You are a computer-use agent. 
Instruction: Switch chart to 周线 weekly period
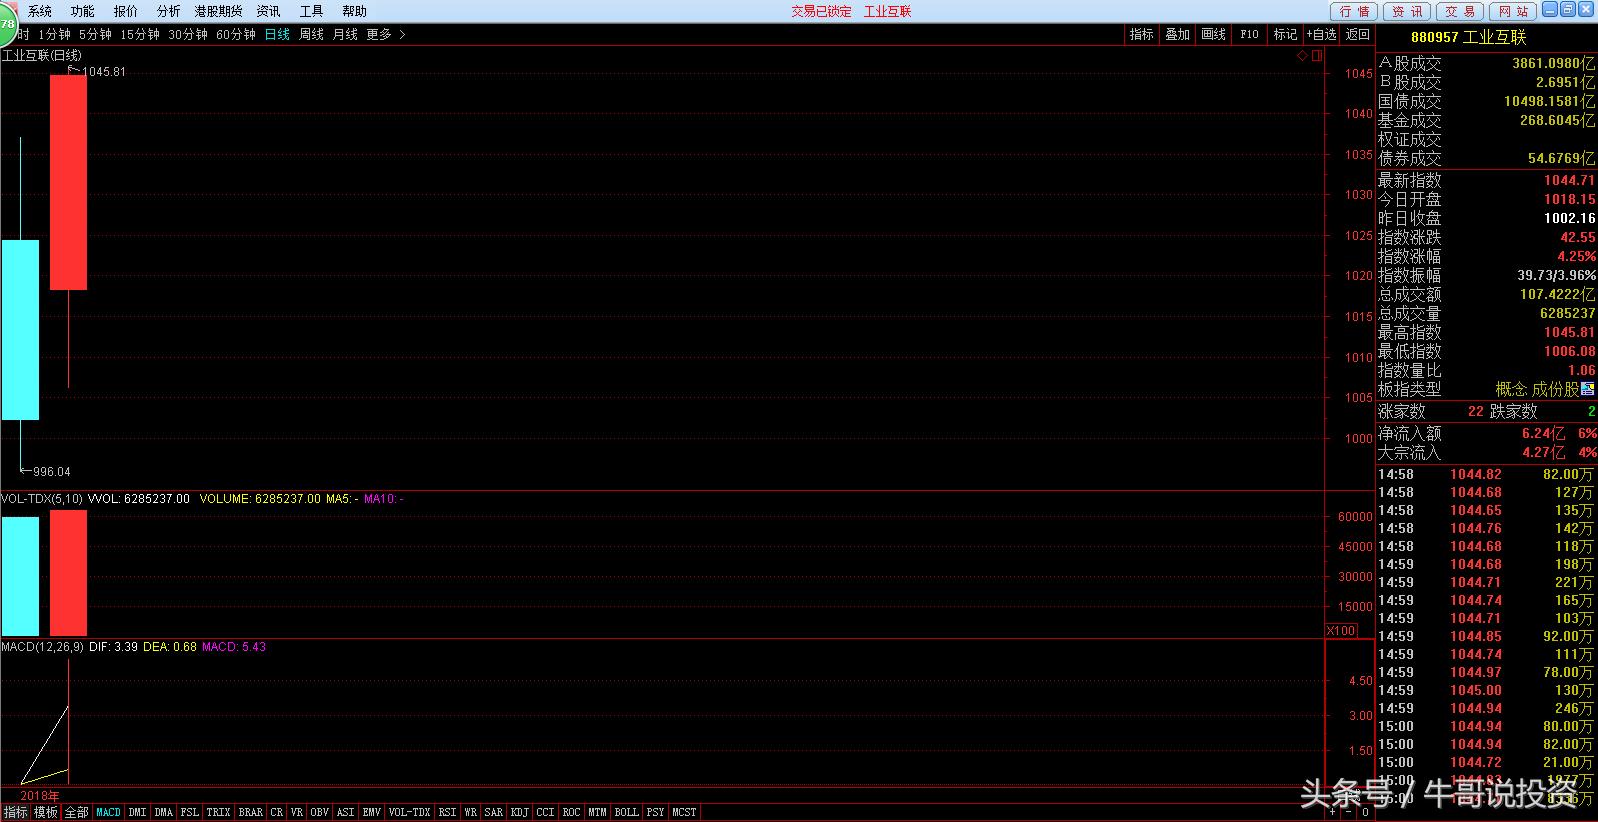click(x=311, y=34)
